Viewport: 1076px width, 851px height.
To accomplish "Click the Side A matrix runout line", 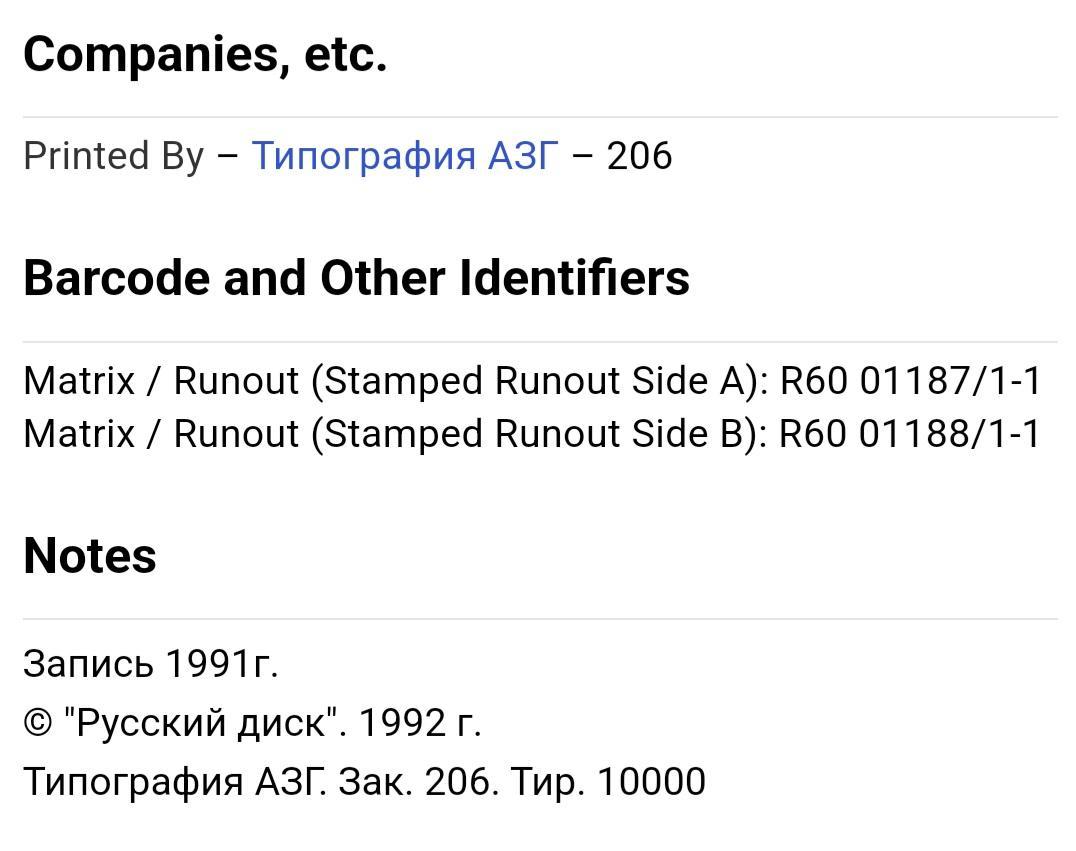I will 533,381.
